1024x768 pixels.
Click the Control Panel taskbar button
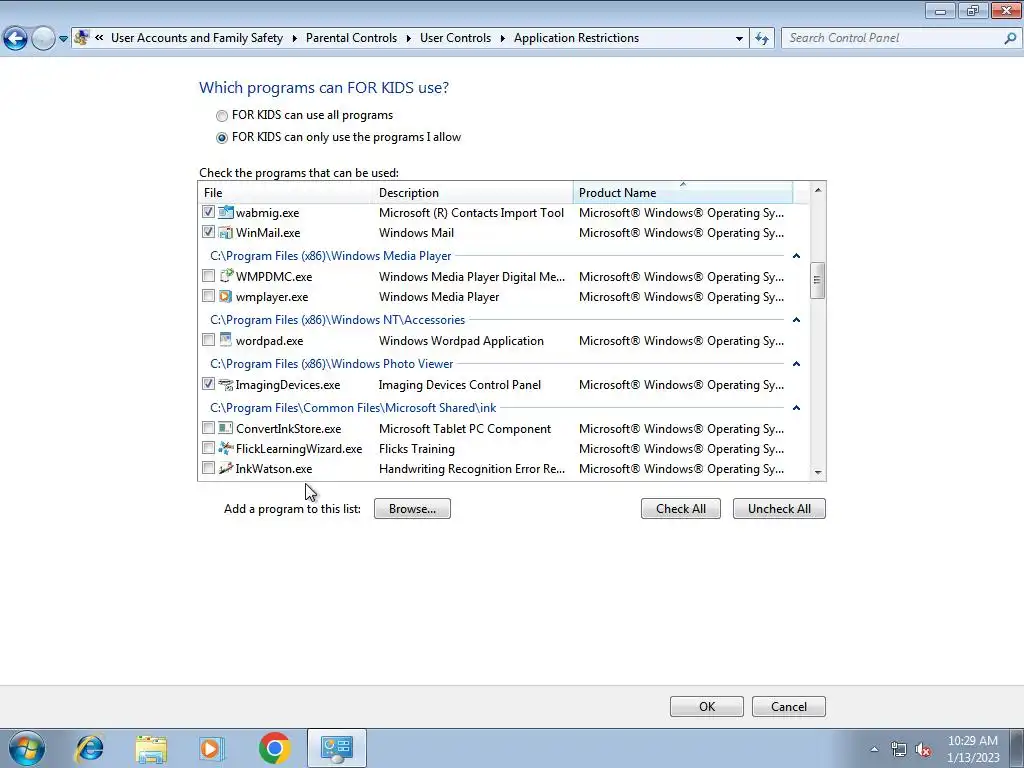coord(336,748)
